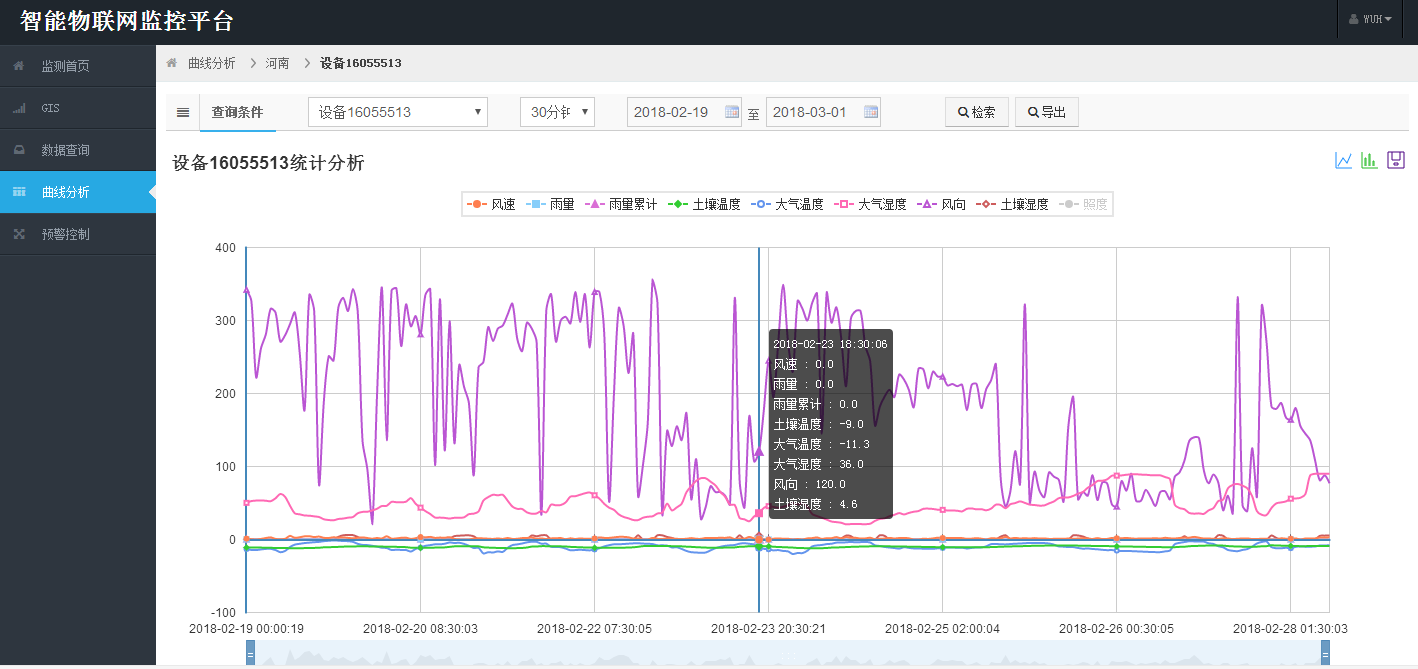Click start date field 2018-02-19
Screen dimensions: 1418x669
pyautogui.click(x=674, y=112)
